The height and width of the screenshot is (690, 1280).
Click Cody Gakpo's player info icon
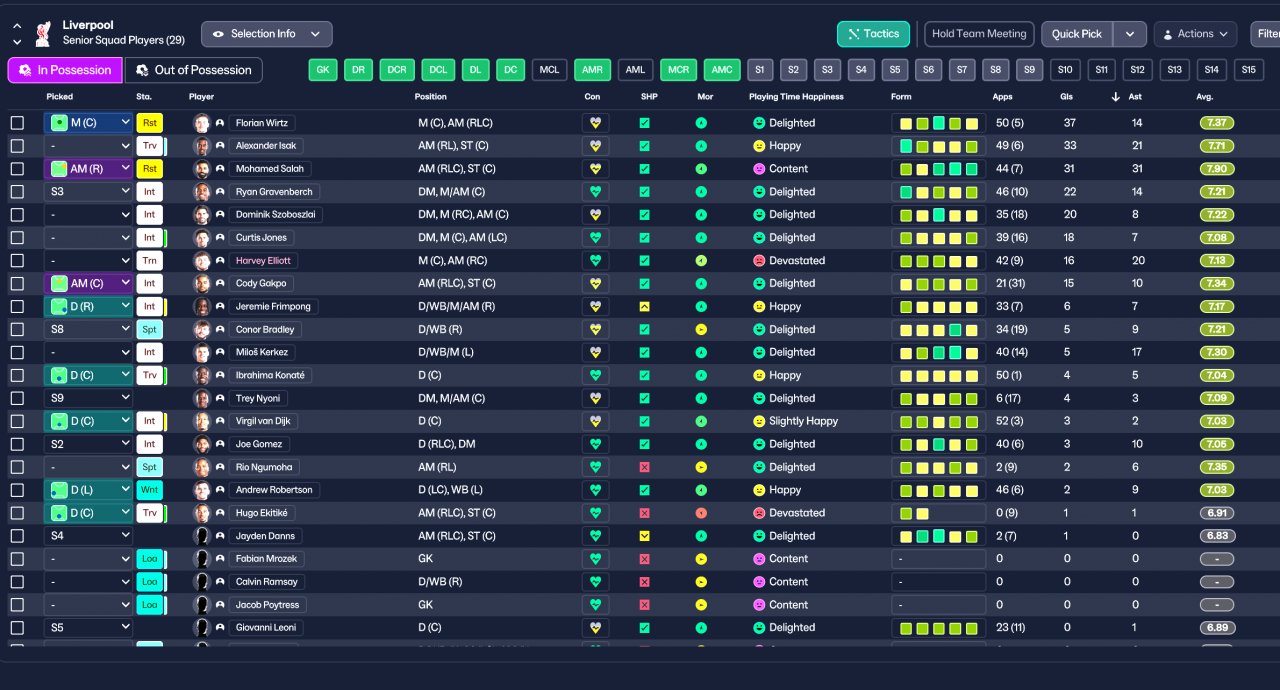220,284
